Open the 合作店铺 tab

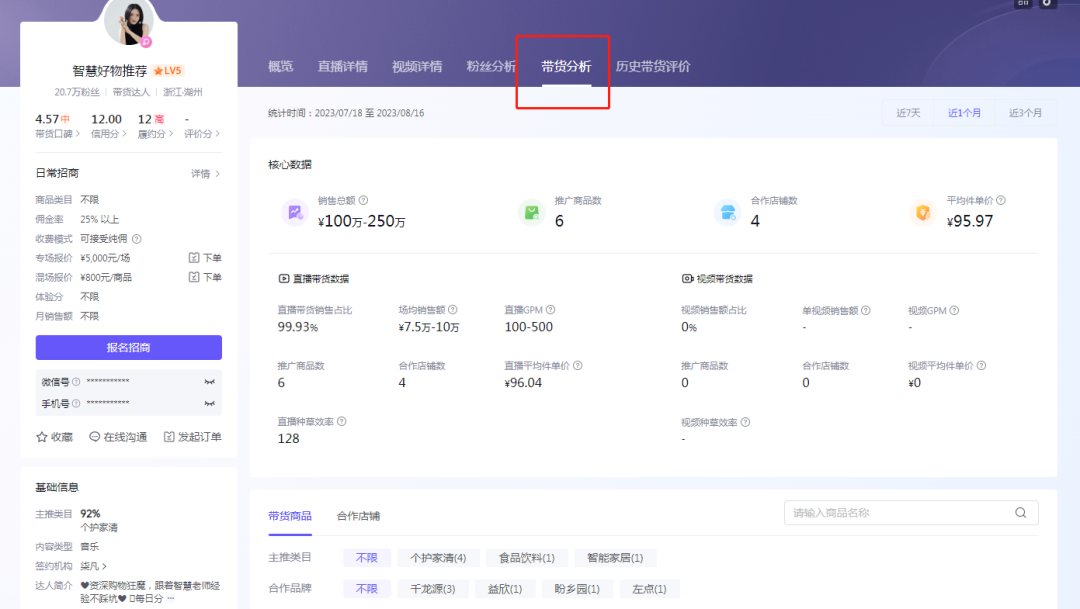[x=358, y=516]
